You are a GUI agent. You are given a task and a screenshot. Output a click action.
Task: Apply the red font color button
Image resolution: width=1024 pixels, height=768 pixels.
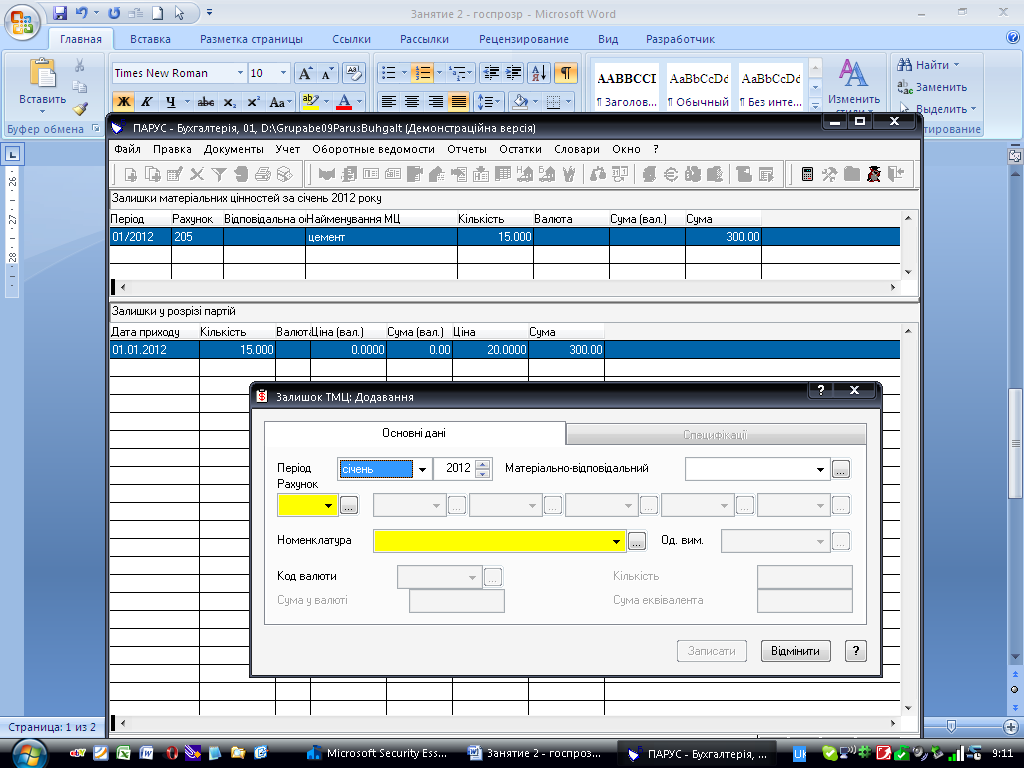point(344,101)
